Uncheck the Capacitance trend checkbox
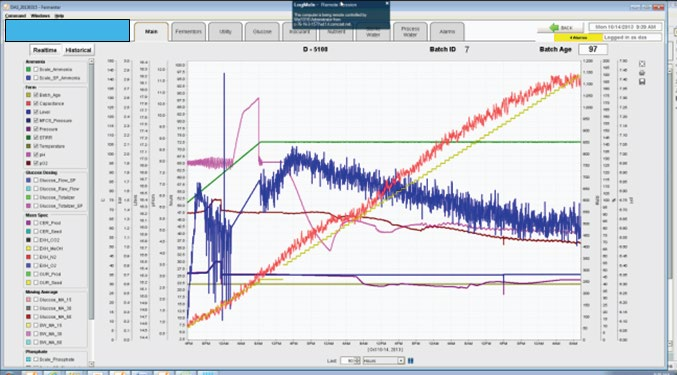 36,104
